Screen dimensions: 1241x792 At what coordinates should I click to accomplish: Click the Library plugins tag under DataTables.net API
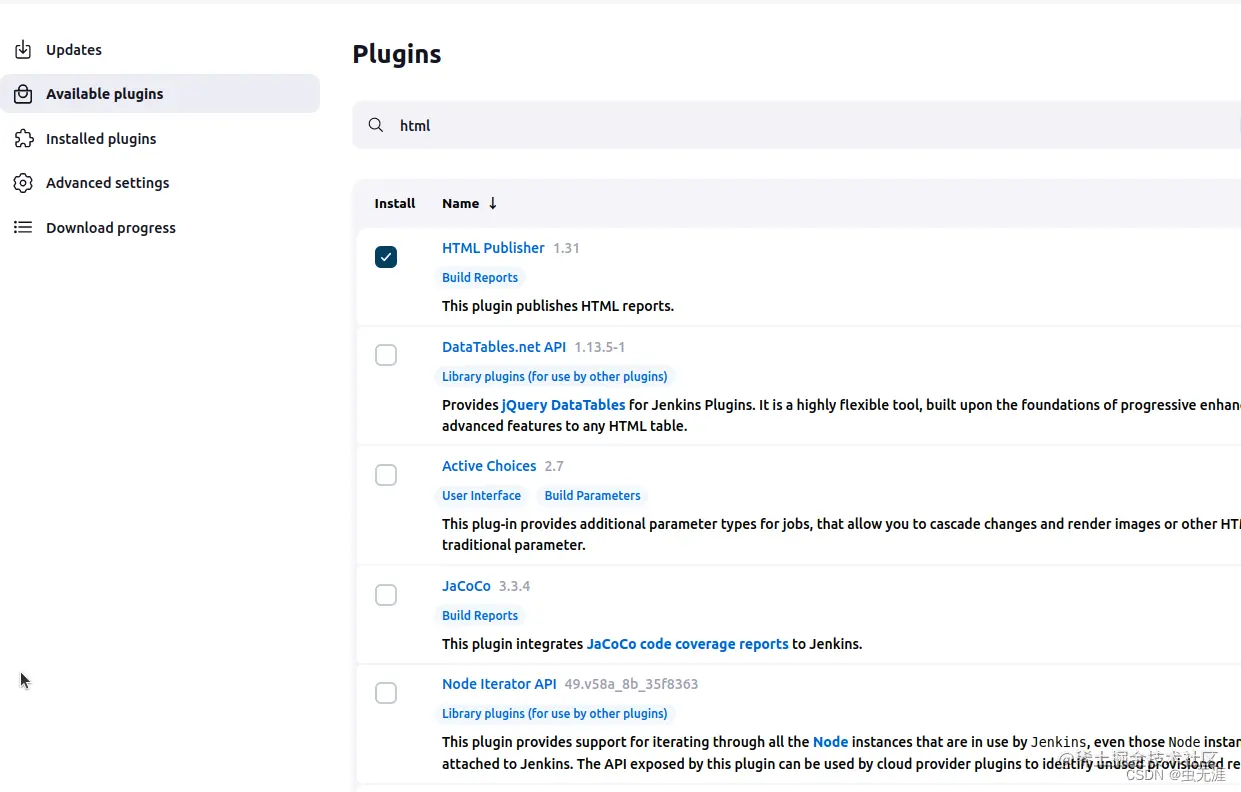tap(554, 377)
